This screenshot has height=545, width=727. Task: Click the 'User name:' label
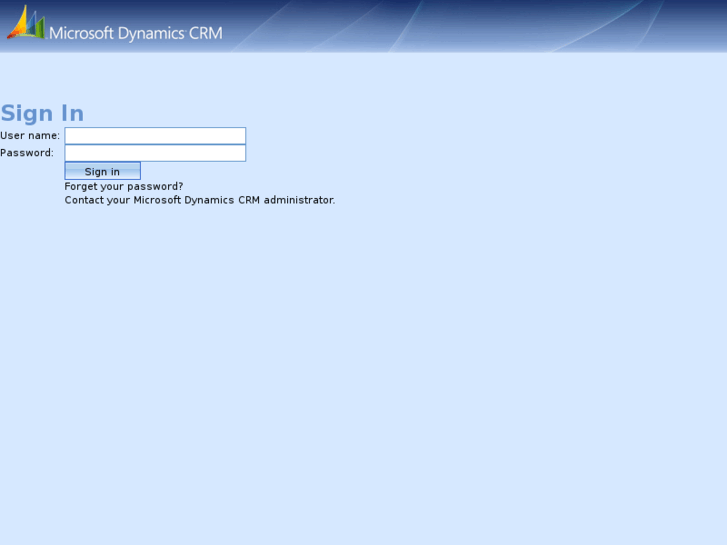[30, 135]
